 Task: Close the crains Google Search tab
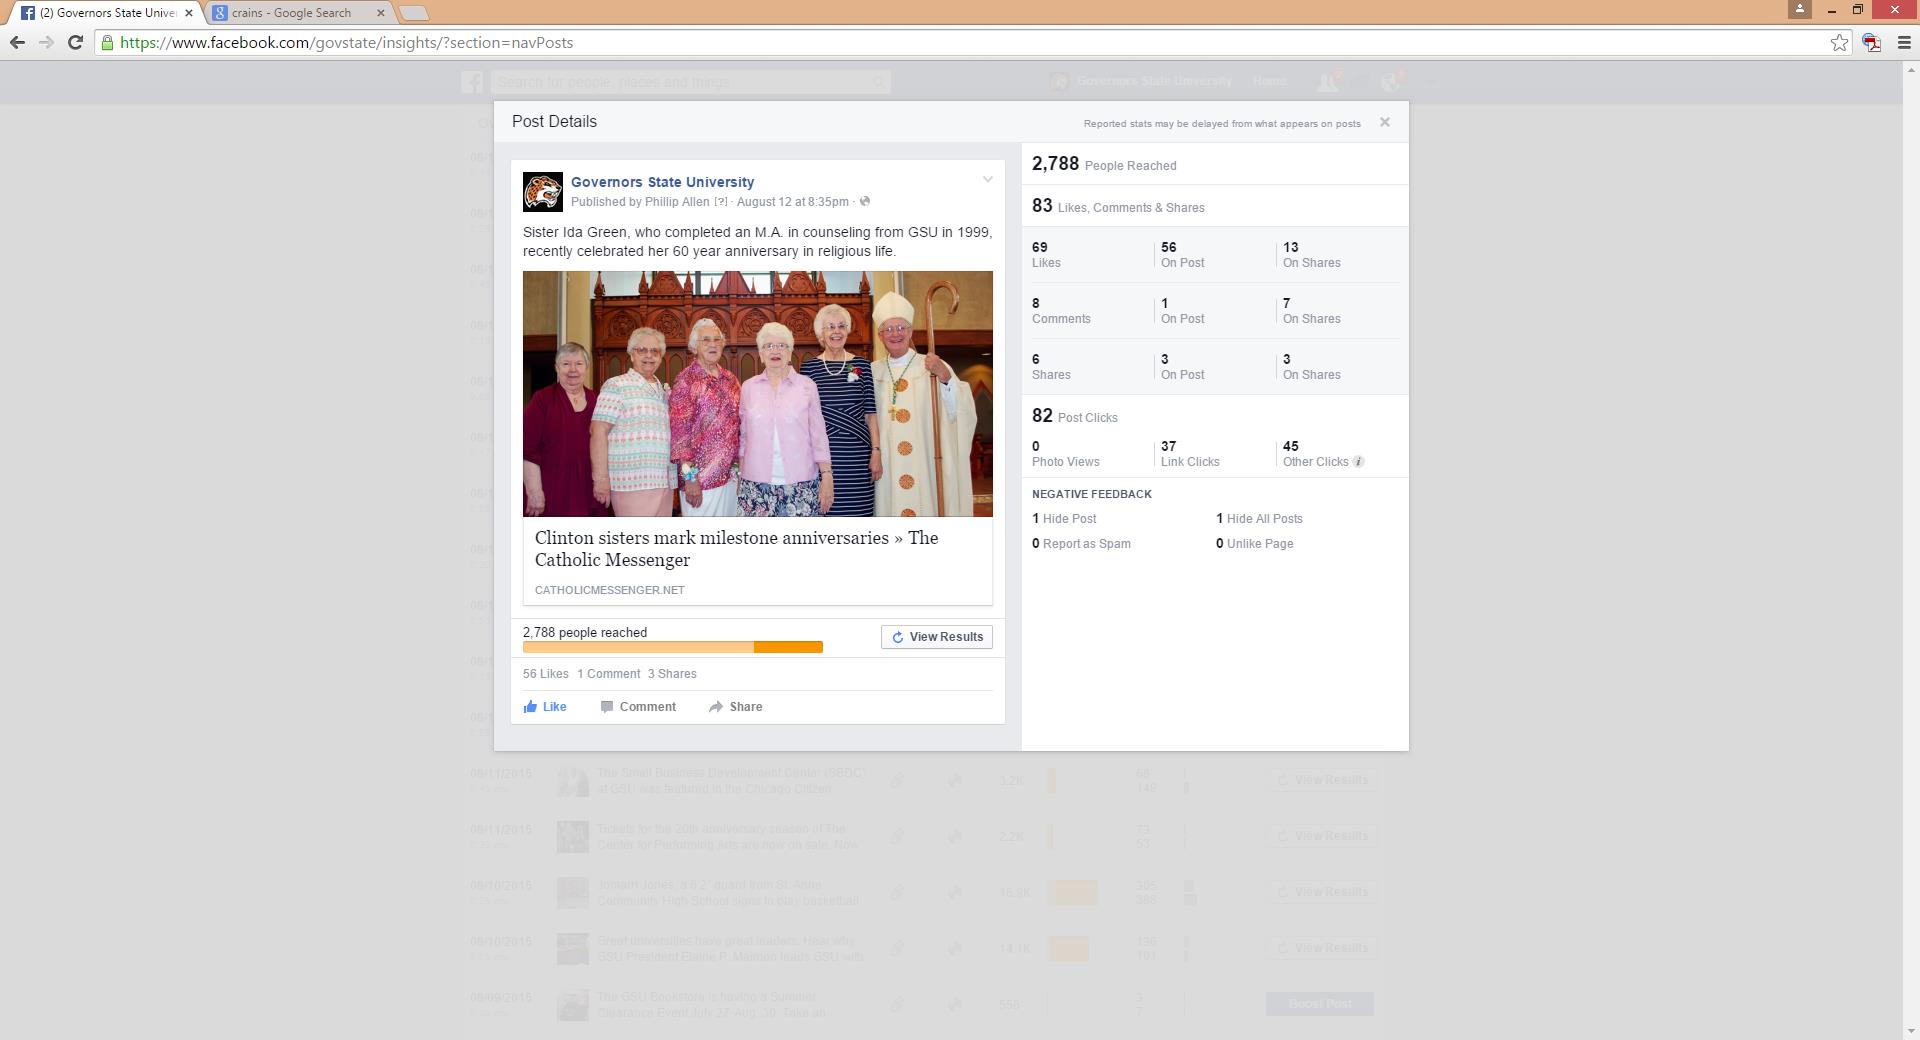pyautogui.click(x=380, y=13)
